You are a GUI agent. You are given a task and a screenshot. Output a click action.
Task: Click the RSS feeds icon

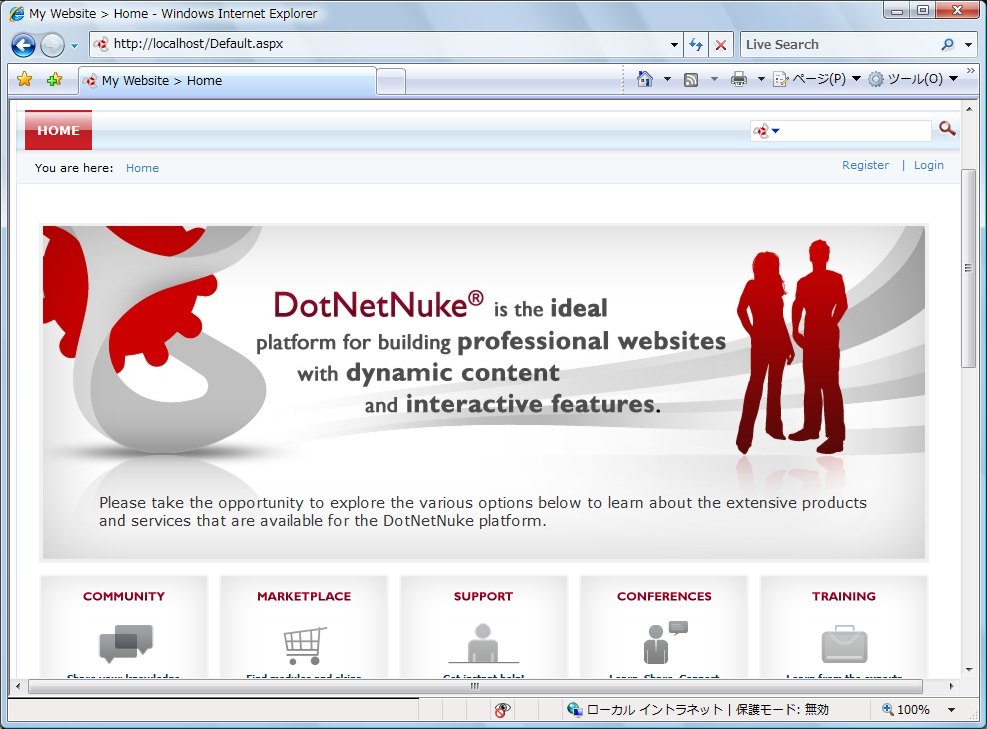tap(691, 79)
